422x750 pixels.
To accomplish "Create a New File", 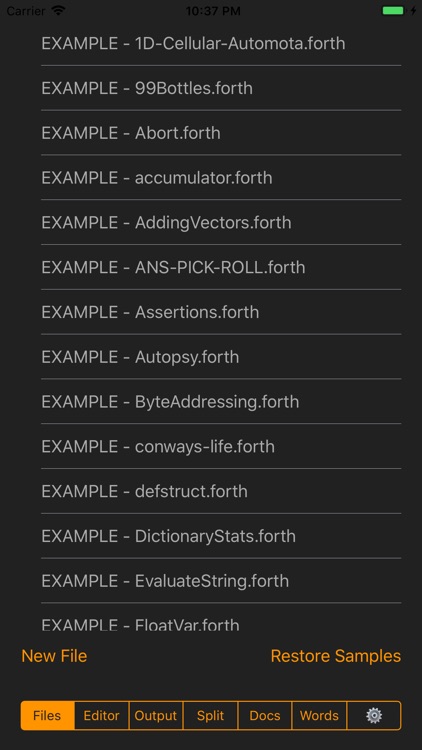I will 54,656.
